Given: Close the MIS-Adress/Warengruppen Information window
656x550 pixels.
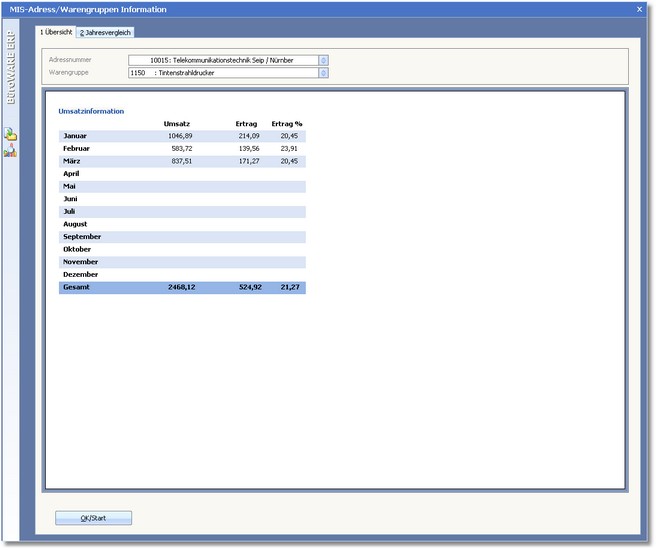Looking at the screenshot, I should [639, 9].
